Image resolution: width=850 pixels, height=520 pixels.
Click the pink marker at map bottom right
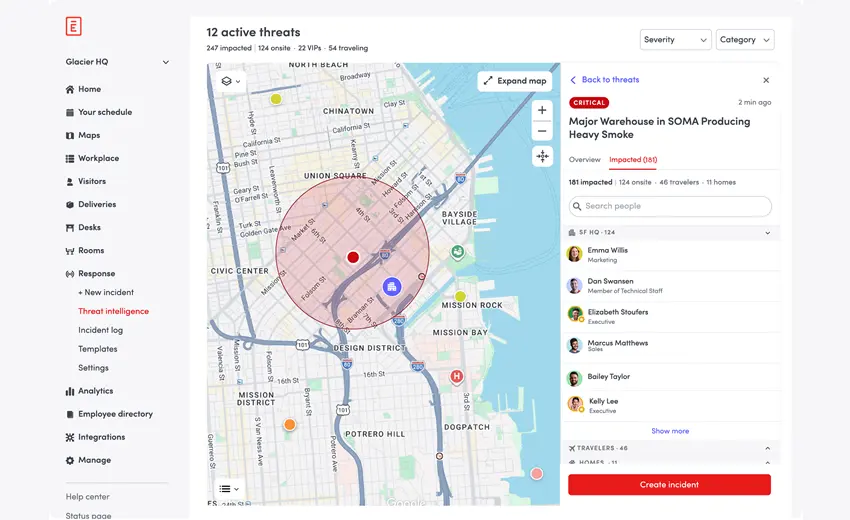[x=536, y=473]
